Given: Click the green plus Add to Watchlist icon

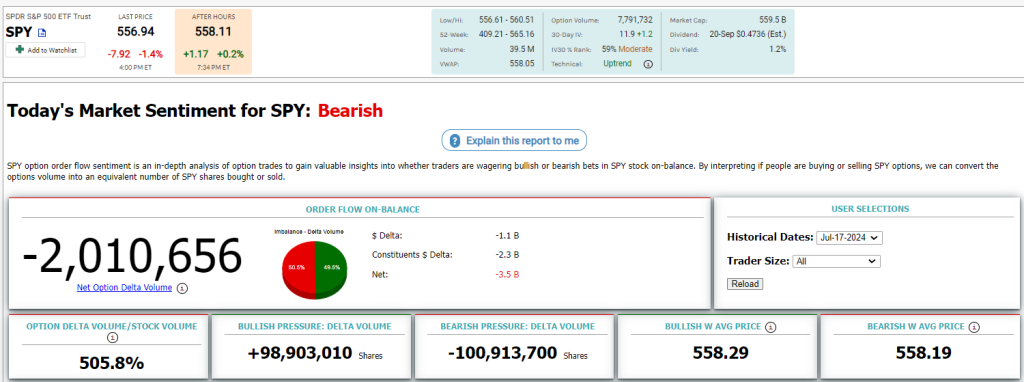Looking at the screenshot, I should click(20, 50).
